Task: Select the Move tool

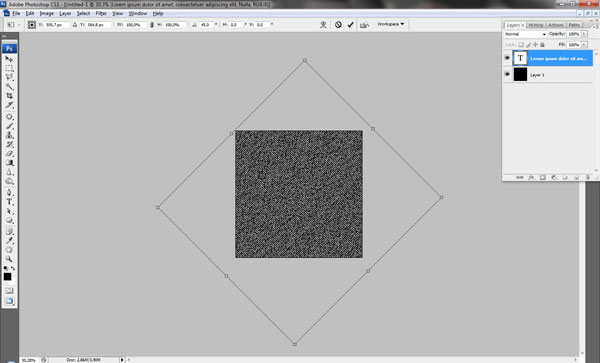Action: tap(9, 59)
